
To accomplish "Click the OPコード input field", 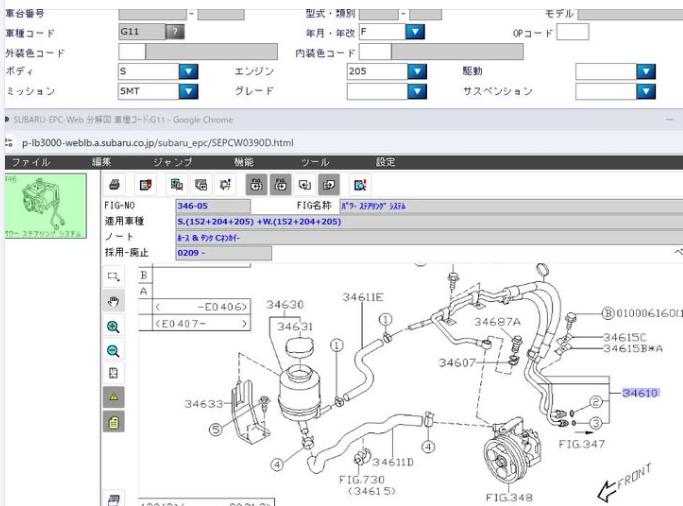I will tap(573, 32).
